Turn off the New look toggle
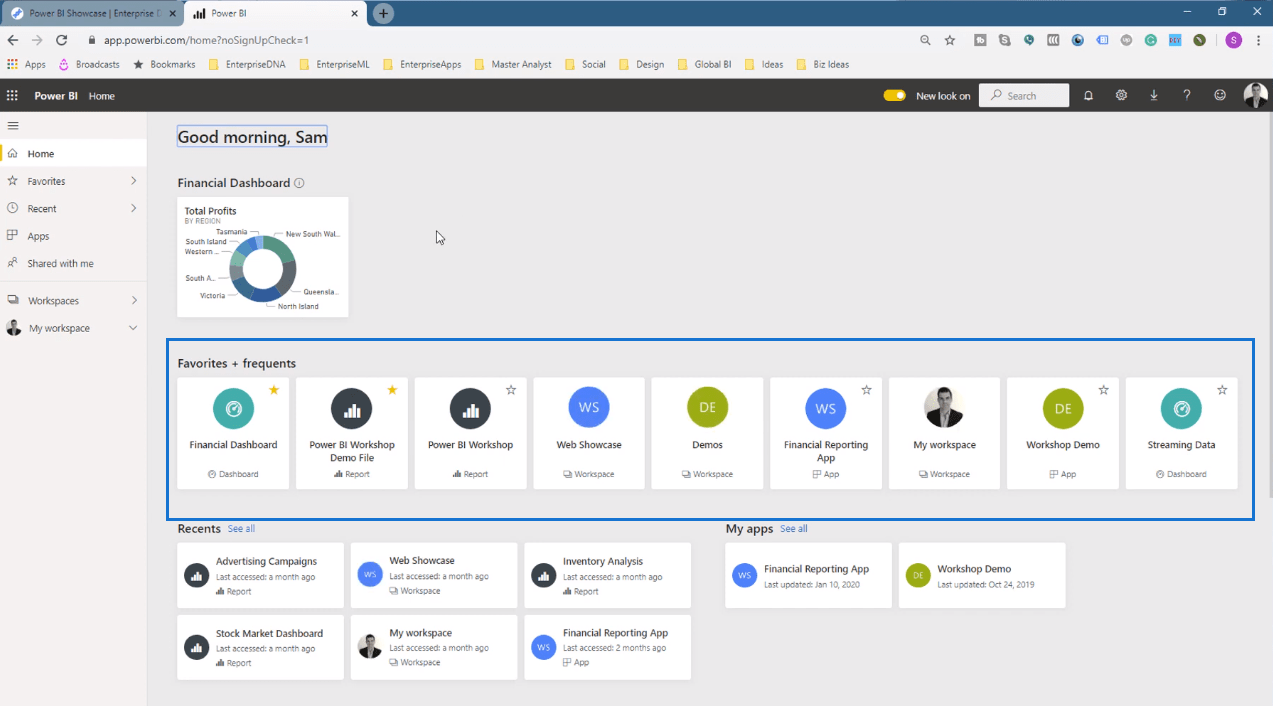The width and height of the screenshot is (1273, 706). 894,96
